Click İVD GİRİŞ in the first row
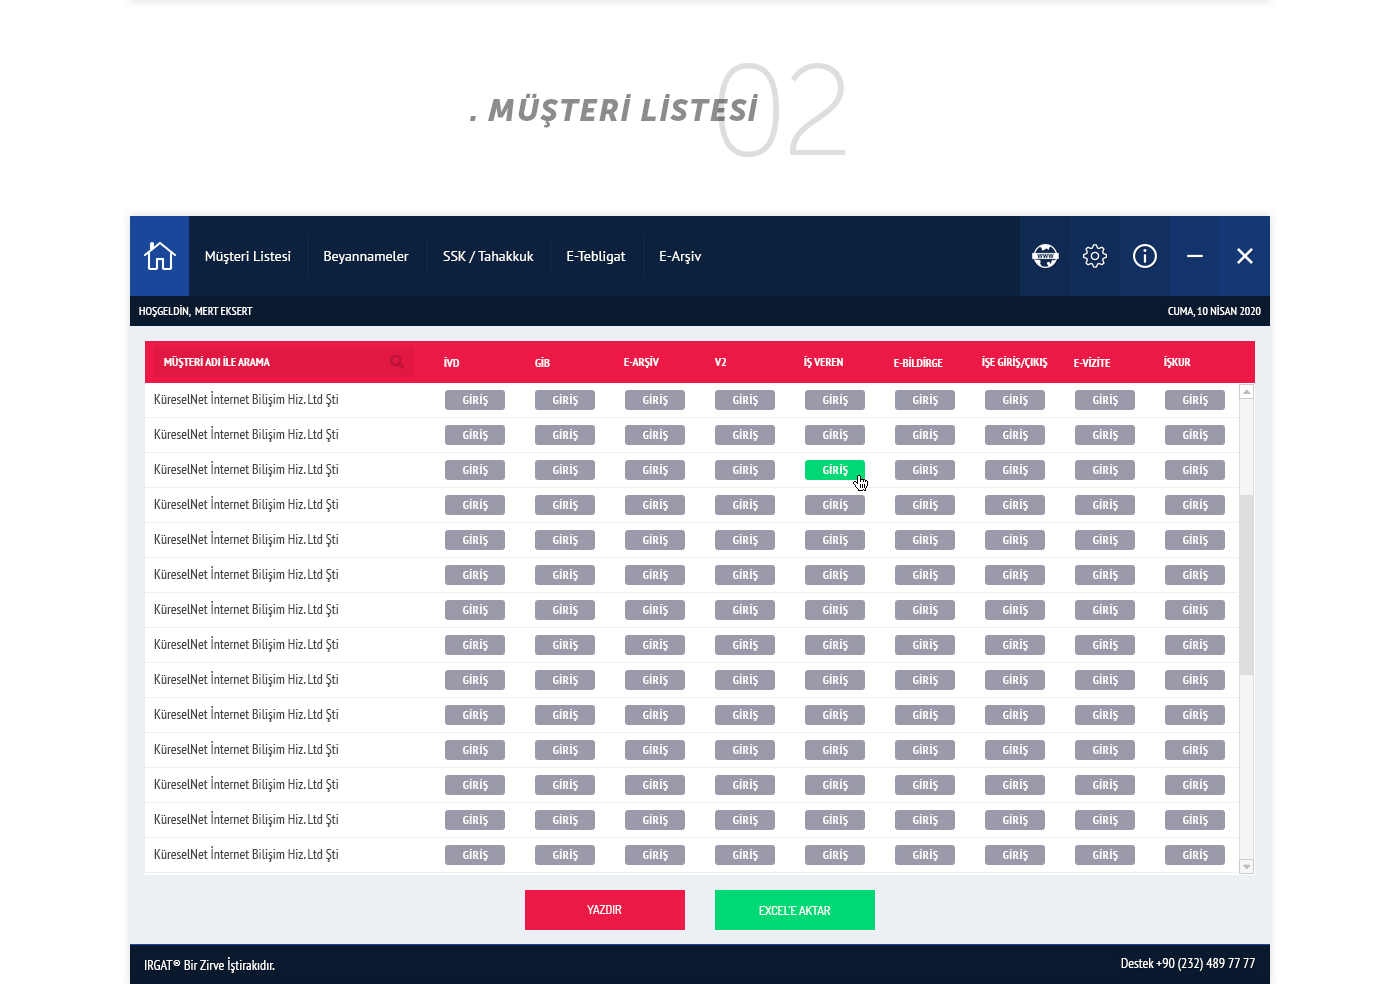The width and height of the screenshot is (1400, 984). pos(475,400)
